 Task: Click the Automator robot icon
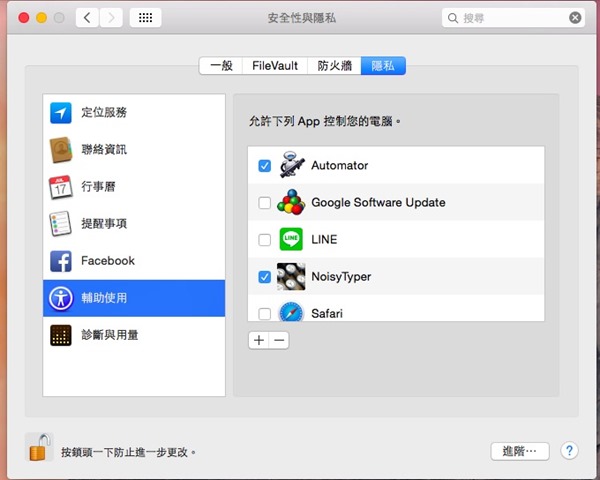(292, 165)
